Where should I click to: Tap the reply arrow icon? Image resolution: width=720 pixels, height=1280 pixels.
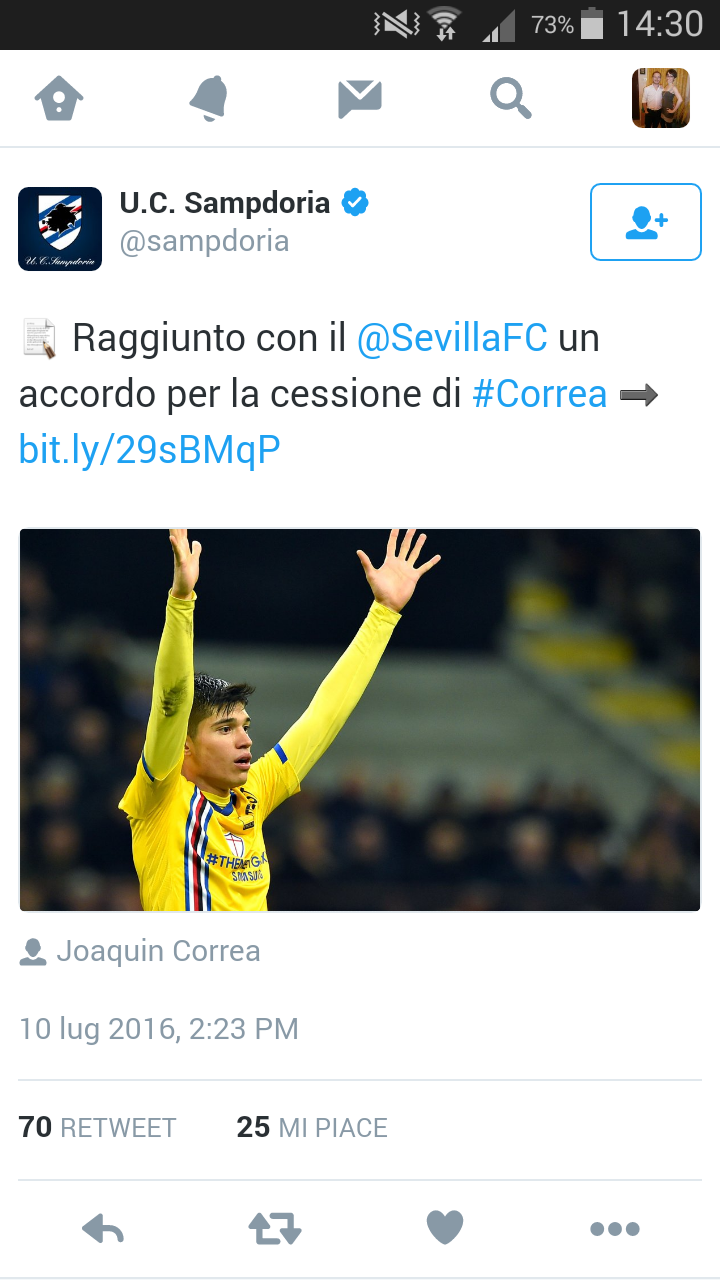(103, 1228)
